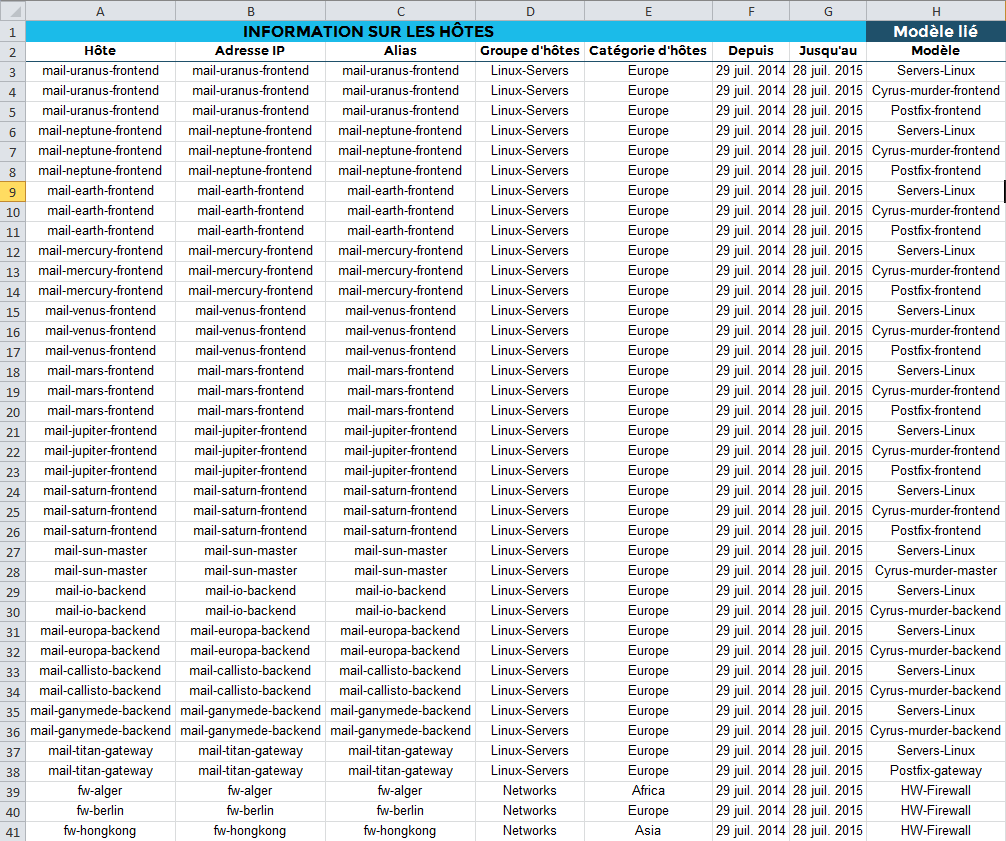Click the Depuis column label cell
Viewport: 1006px width, 841px height.
pos(750,50)
